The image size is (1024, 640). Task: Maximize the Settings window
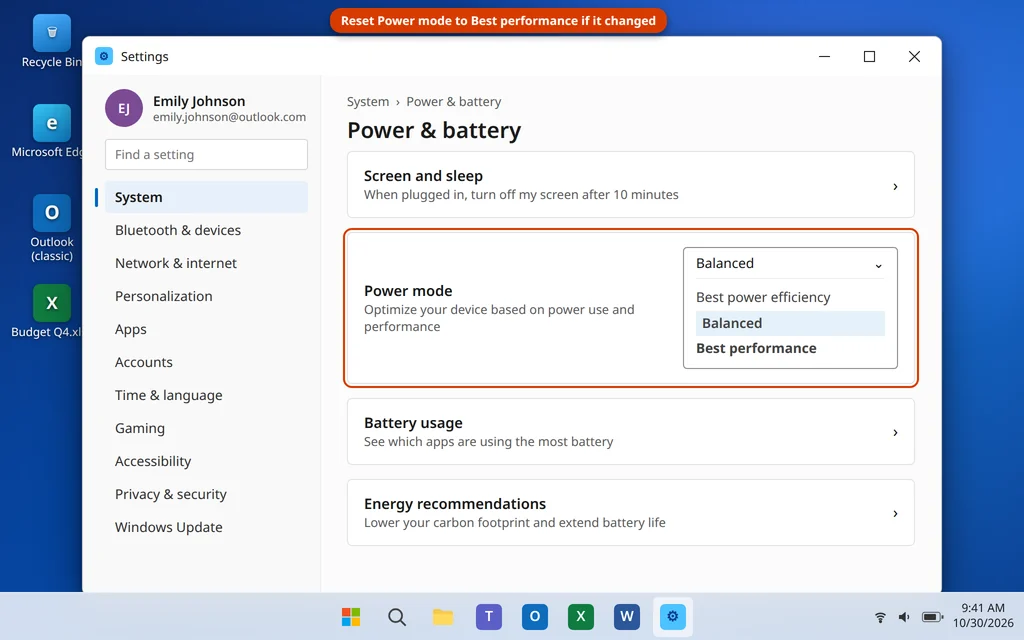tap(869, 56)
